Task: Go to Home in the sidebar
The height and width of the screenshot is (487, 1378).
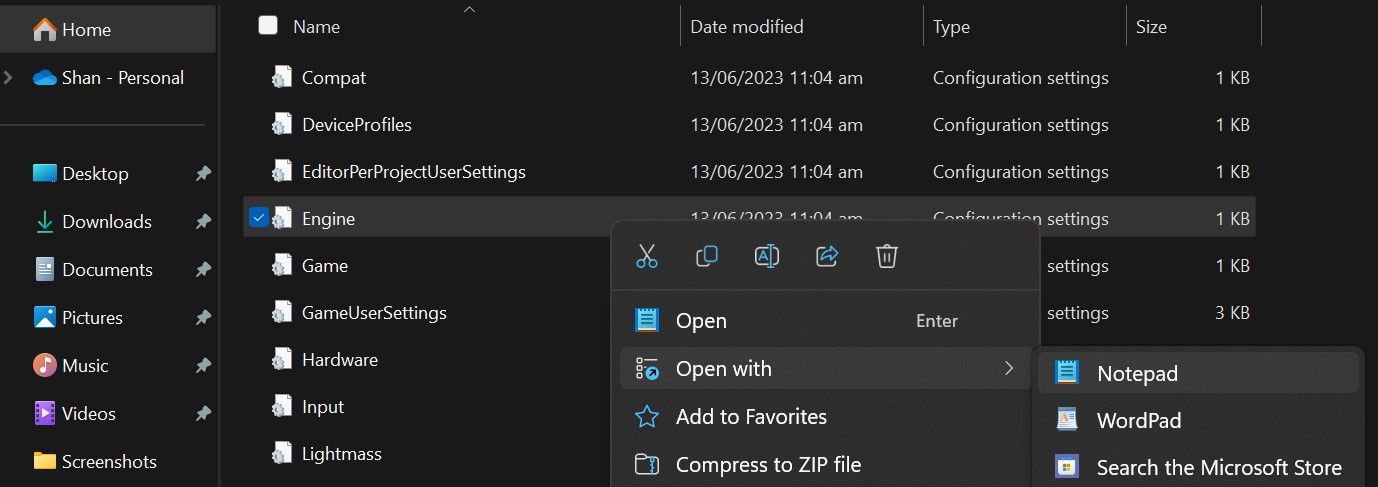Action: (x=86, y=30)
